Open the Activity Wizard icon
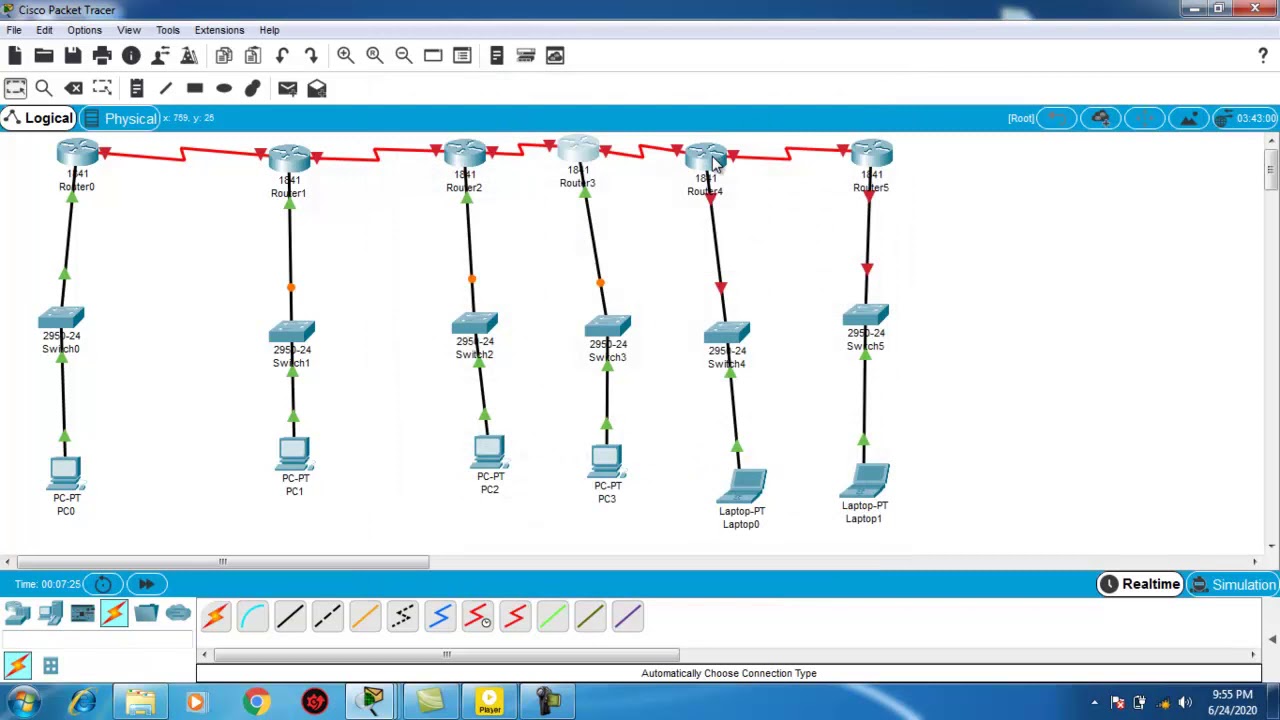 (x=189, y=56)
